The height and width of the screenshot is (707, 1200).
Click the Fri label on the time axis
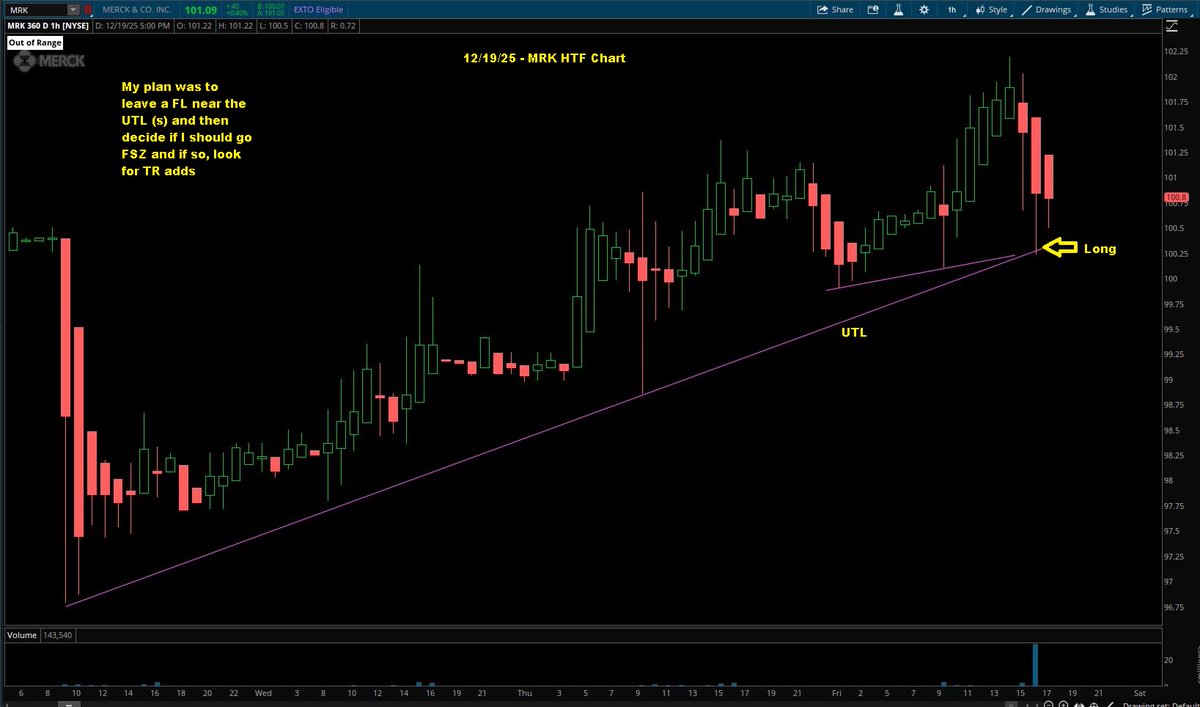[835, 692]
